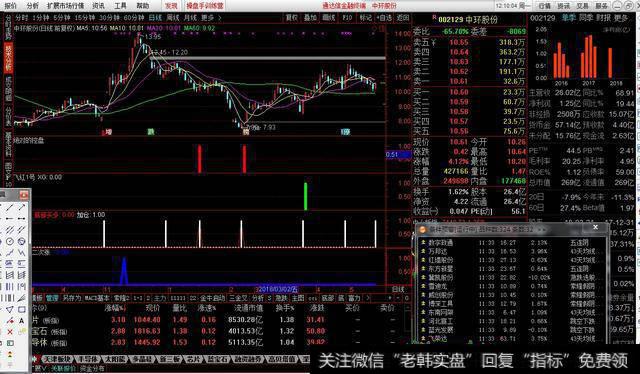Open the 工具 menu
The image size is (640, 374).
pyautogui.click(x=120, y=6)
